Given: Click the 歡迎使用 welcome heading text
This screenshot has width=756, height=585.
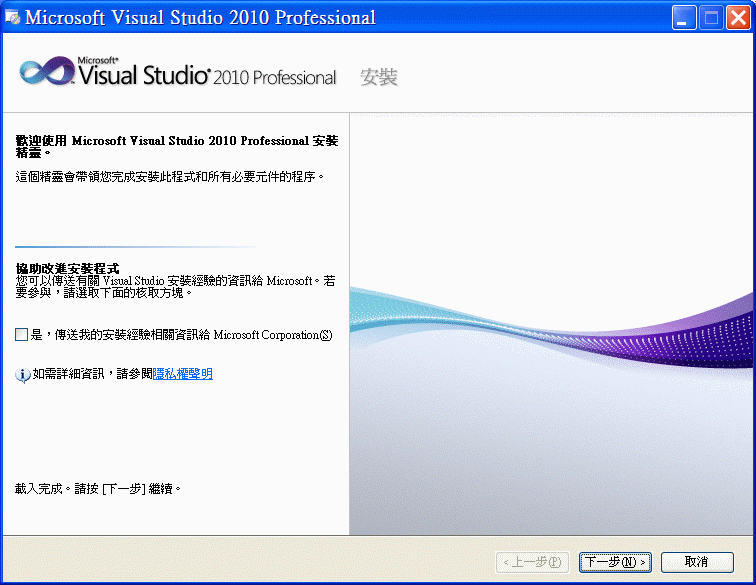Looking at the screenshot, I should point(177,147).
